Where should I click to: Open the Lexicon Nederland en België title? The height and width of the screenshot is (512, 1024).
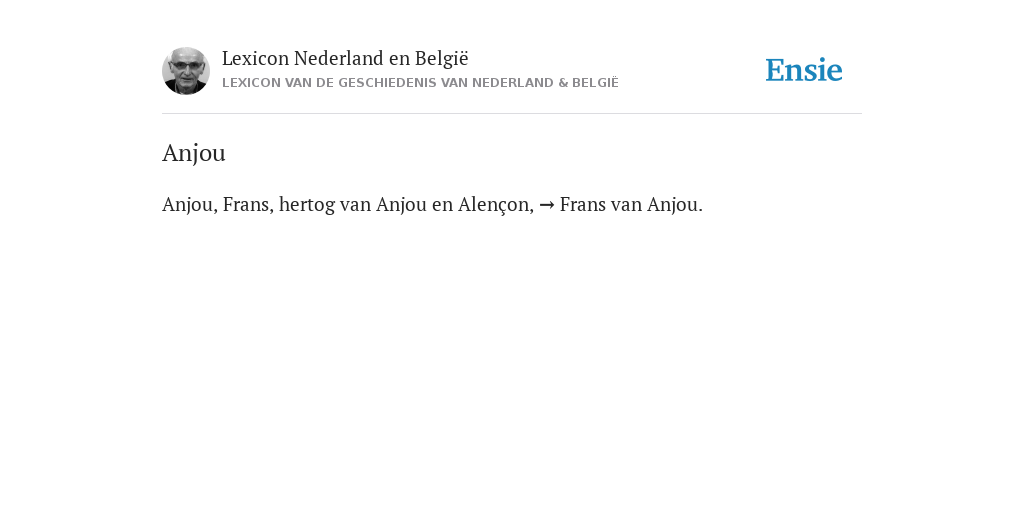pos(345,58)
